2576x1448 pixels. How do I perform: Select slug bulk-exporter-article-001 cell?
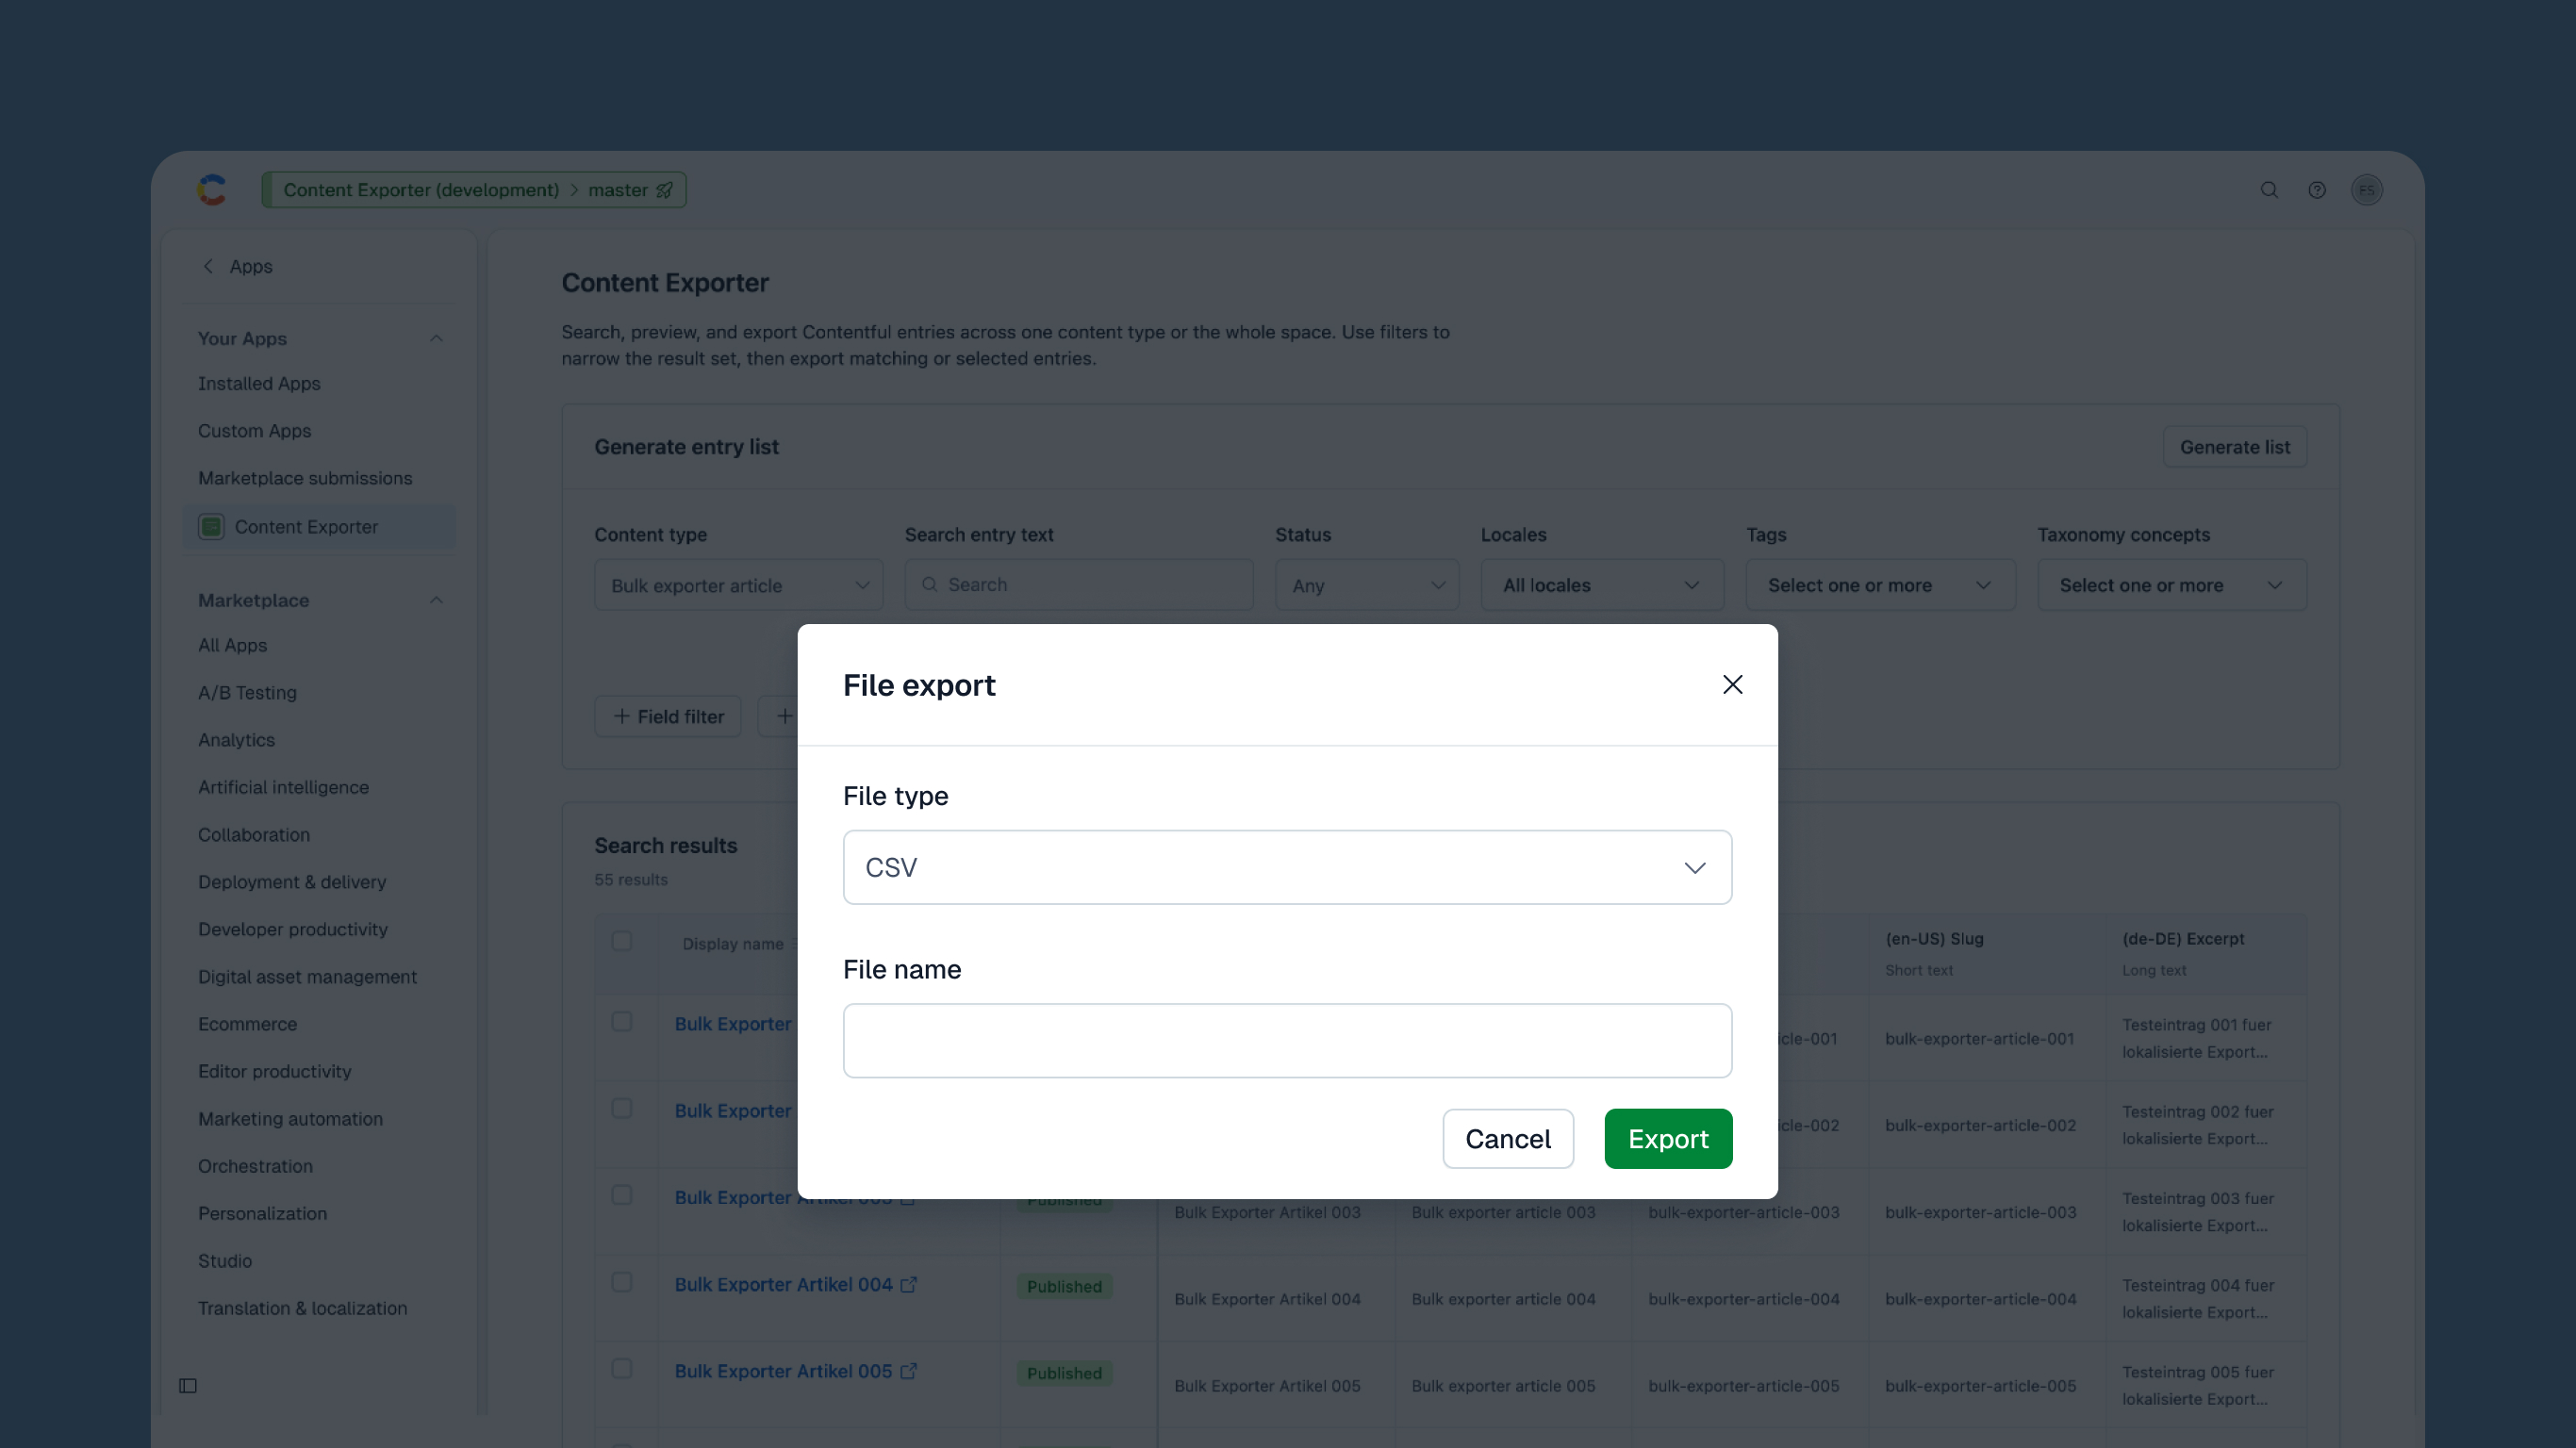coord(1979,1038)
